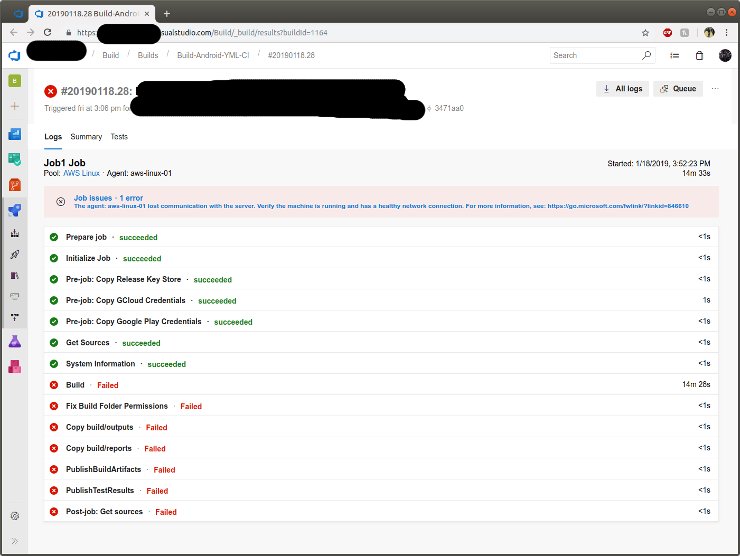
Task: Open the Azure DevOps home logo
Action: click(x=15, y=55)
